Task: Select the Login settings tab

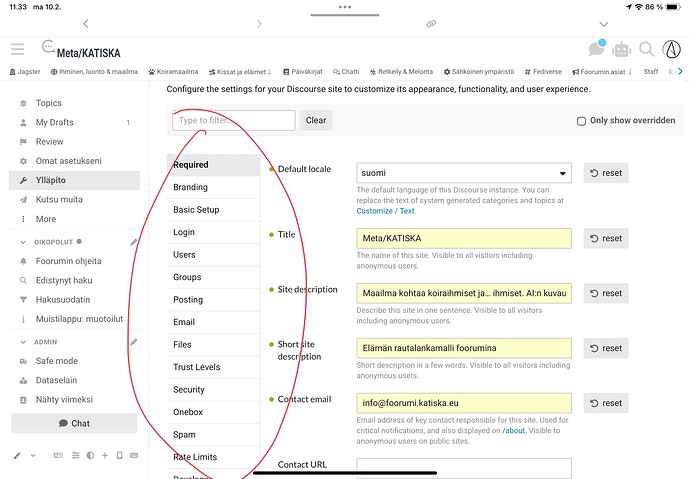Action: pyautogui.click(x=213, y=232)
